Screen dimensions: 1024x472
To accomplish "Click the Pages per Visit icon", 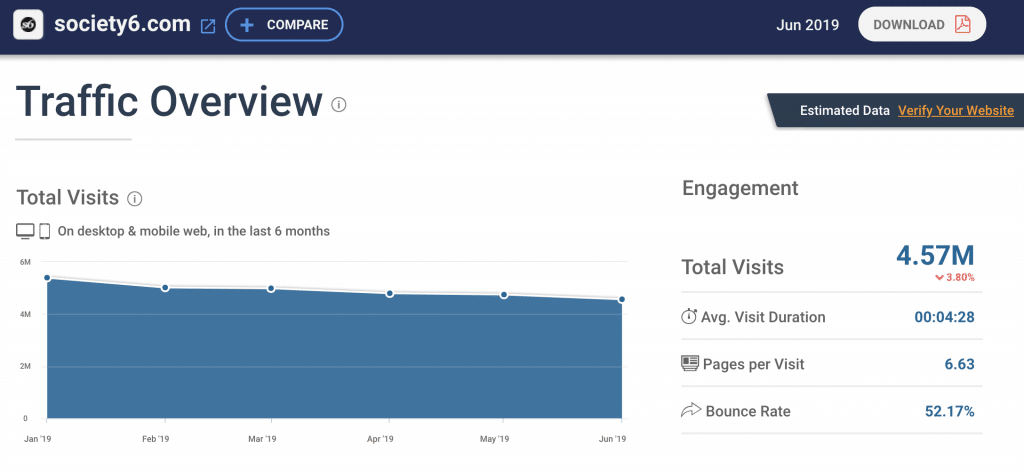I will tap(689, 363).
